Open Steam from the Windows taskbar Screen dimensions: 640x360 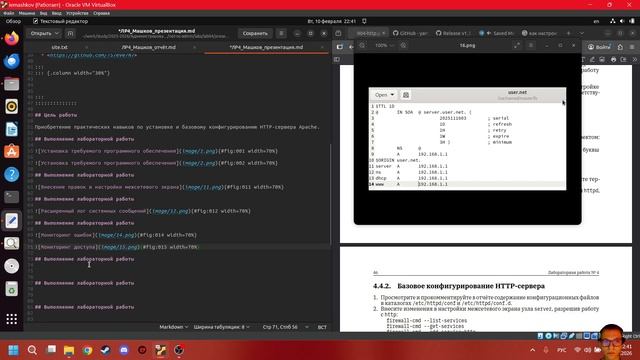[105, 350]
